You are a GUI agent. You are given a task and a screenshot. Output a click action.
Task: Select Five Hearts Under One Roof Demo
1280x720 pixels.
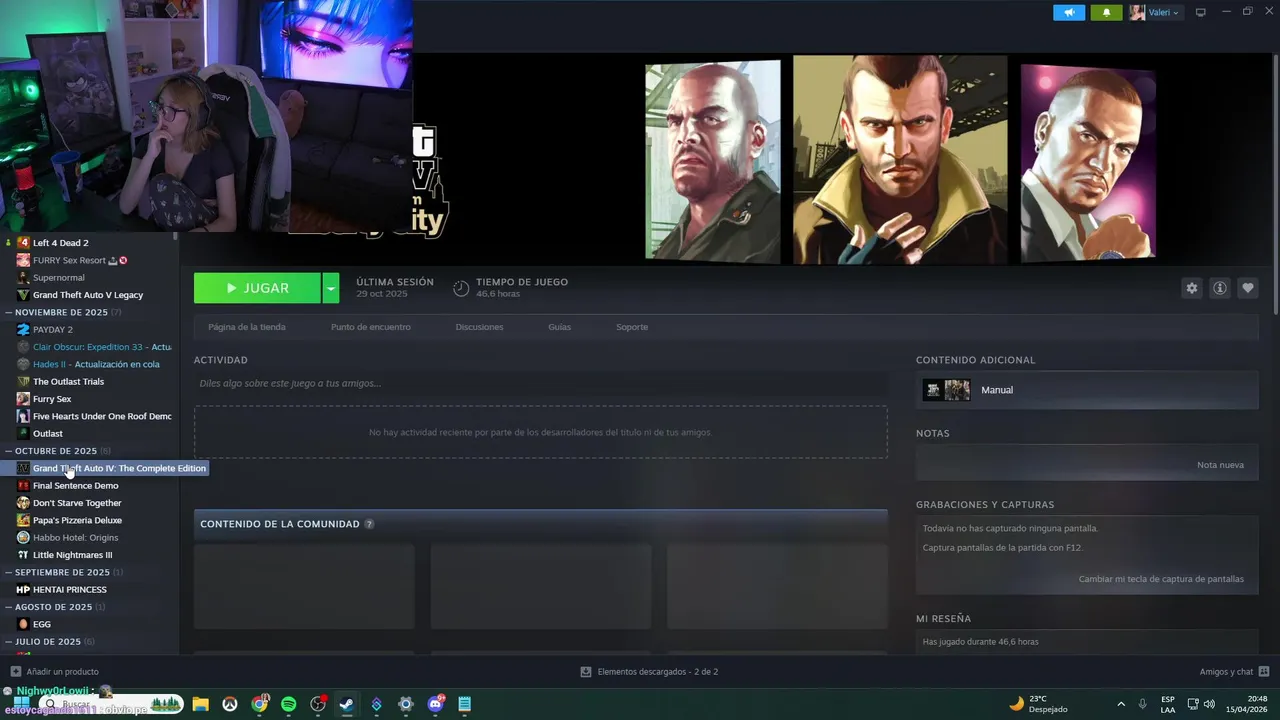coord(102,416)
